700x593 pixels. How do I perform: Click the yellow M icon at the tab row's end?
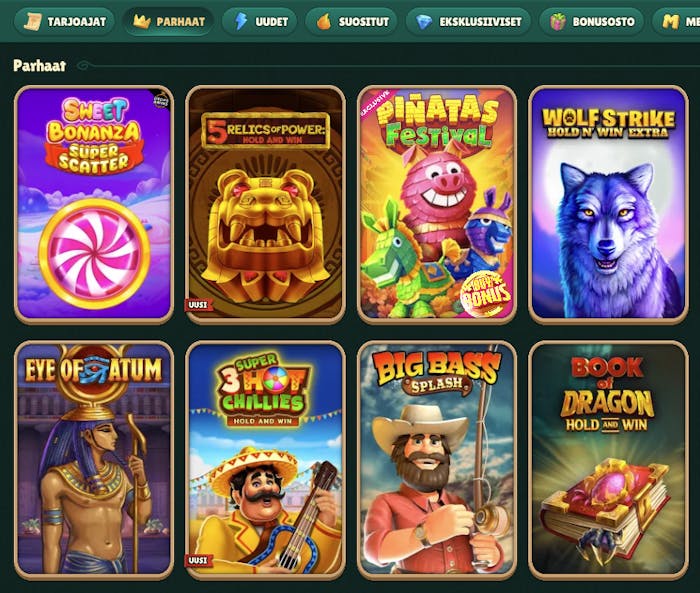670,21
